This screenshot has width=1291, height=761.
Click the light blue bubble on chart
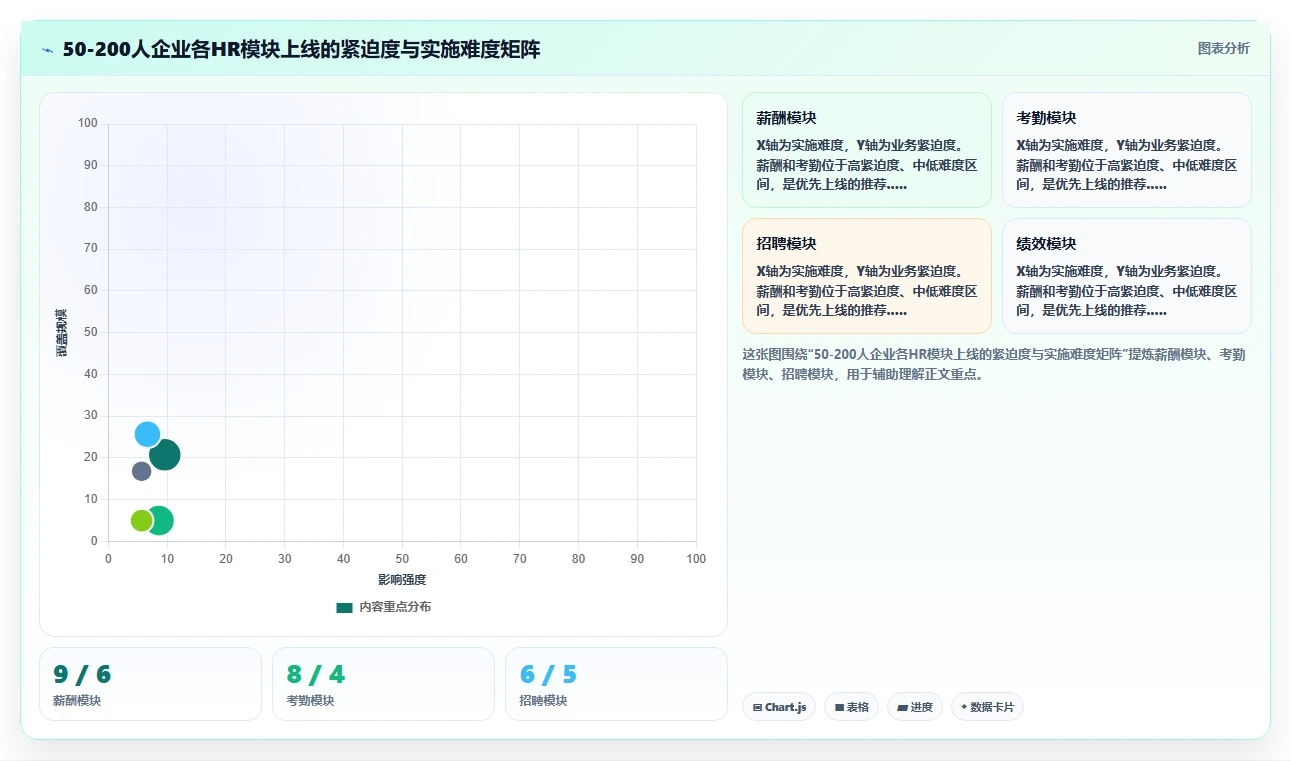click(x=147, y=434)
